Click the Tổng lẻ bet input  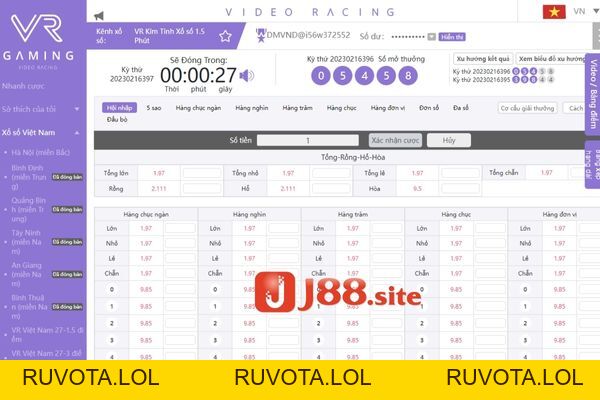click(x=460, y=173)
